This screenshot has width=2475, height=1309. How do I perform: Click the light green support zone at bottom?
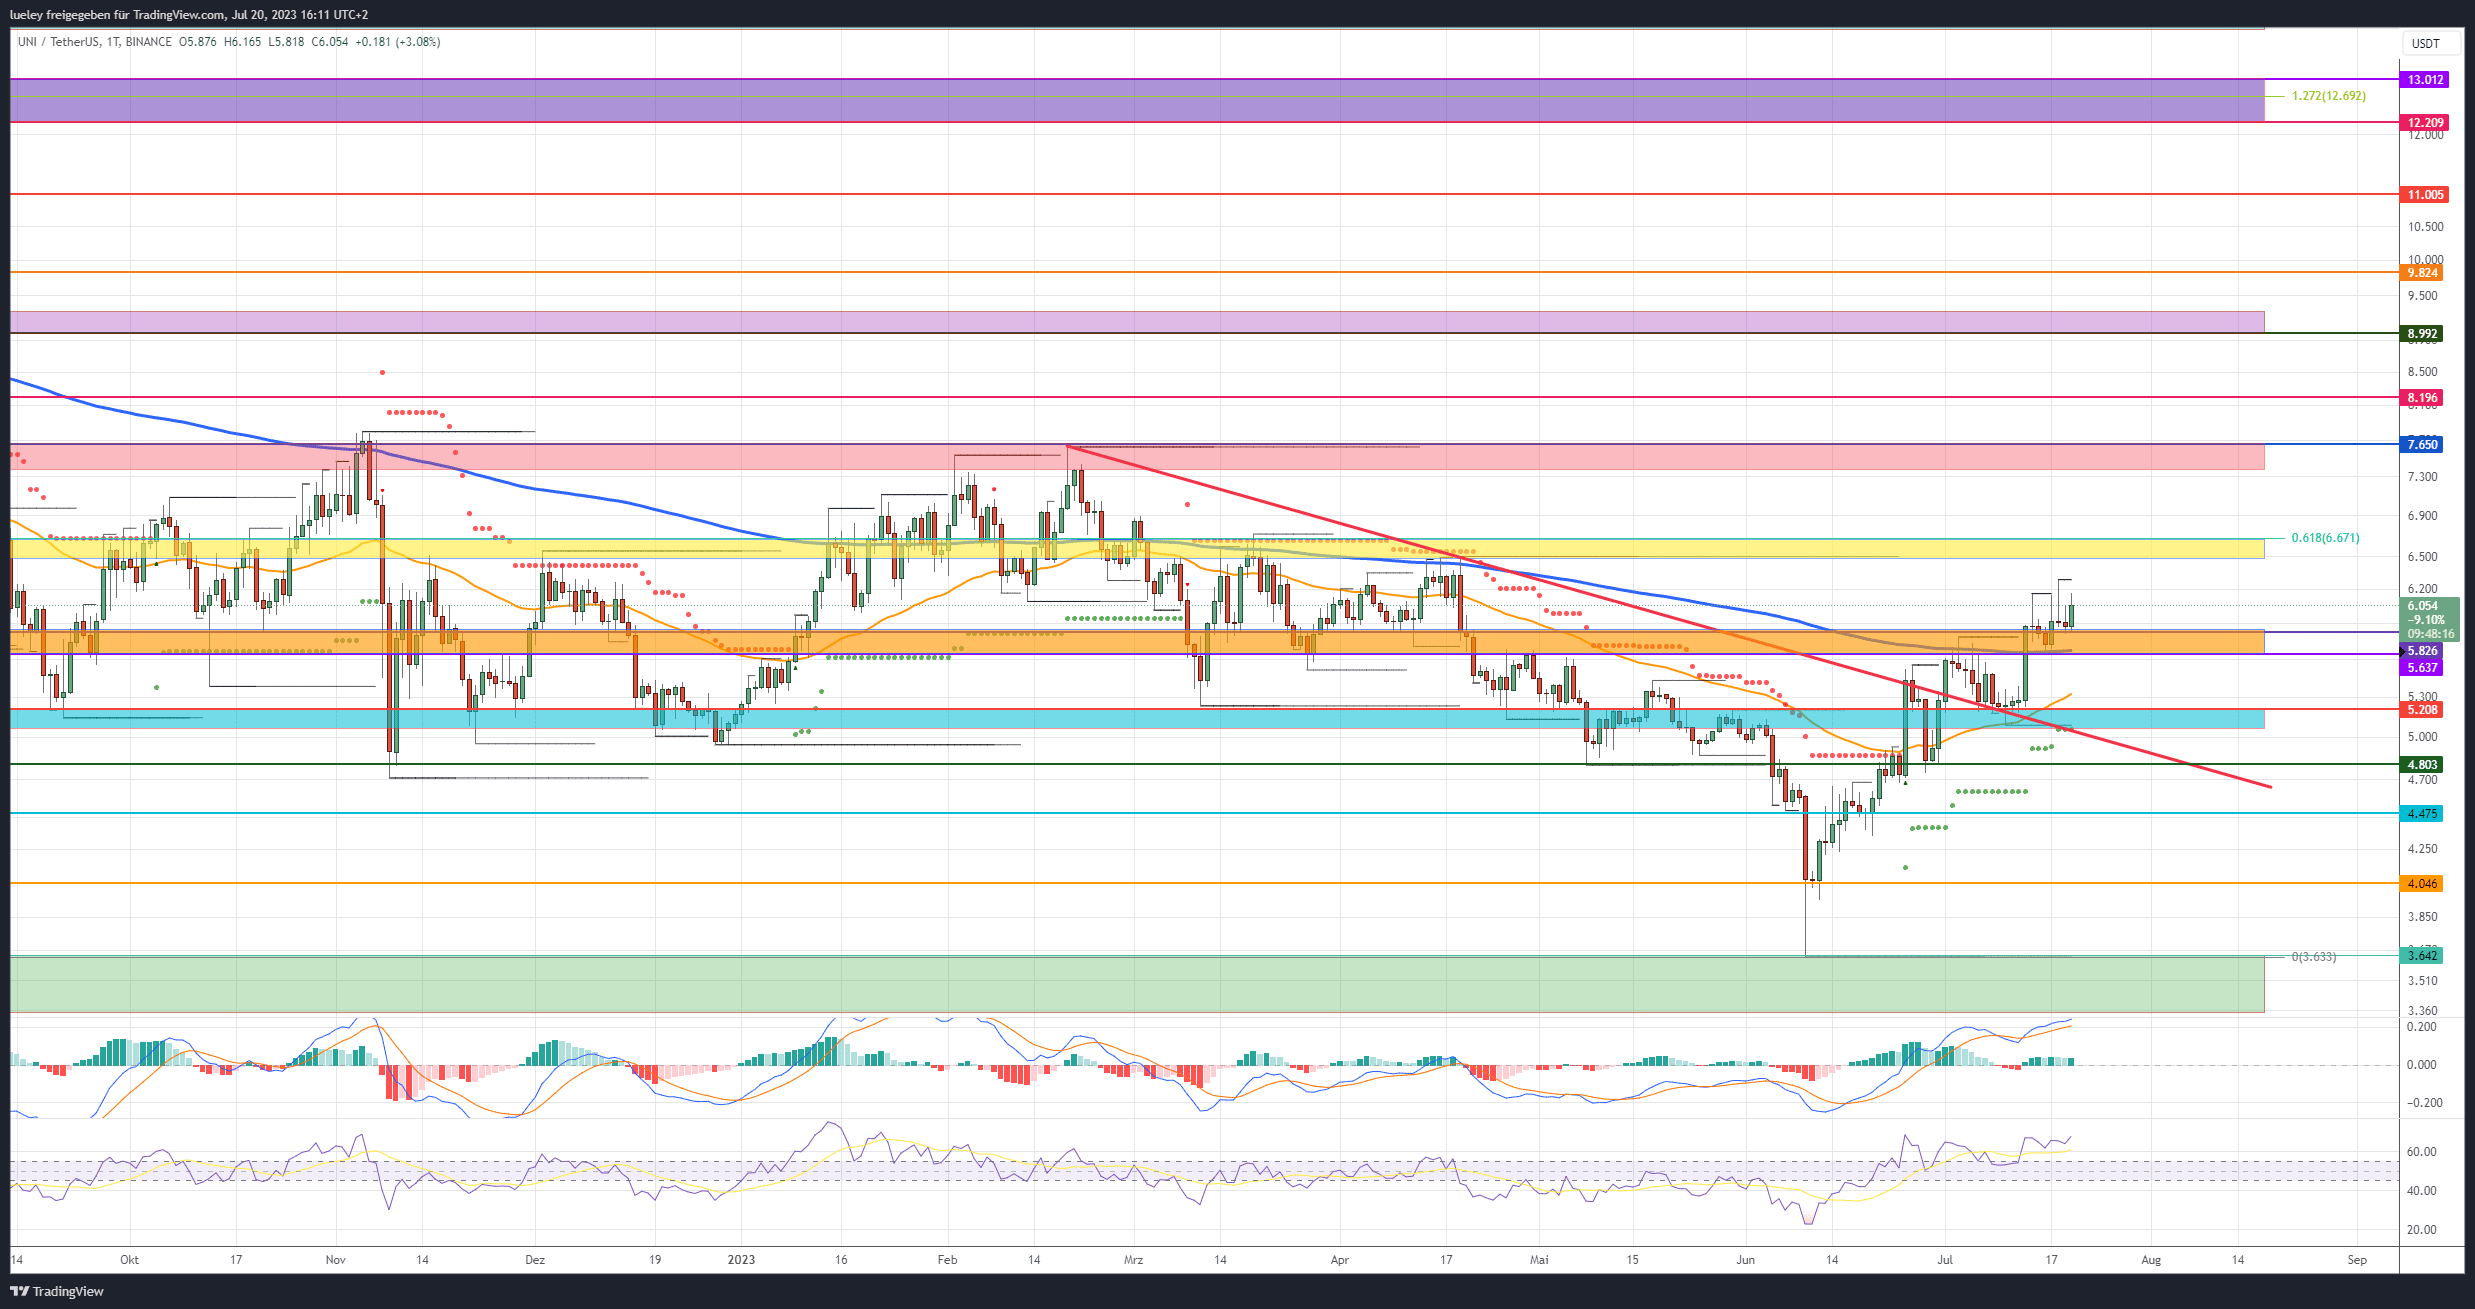click(1137, 984)
